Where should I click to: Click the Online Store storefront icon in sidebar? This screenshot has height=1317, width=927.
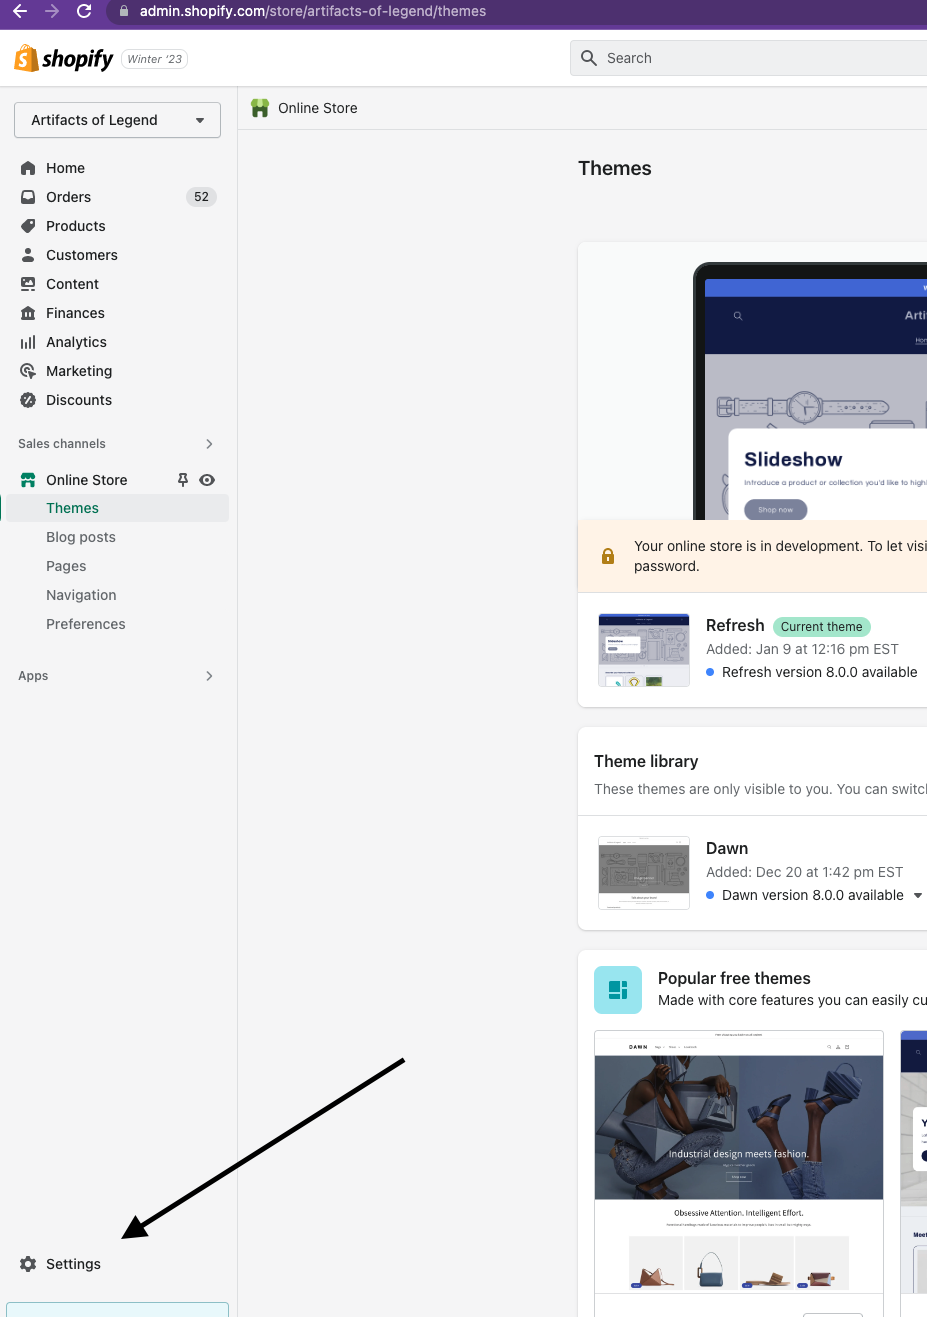coord(28,480)
